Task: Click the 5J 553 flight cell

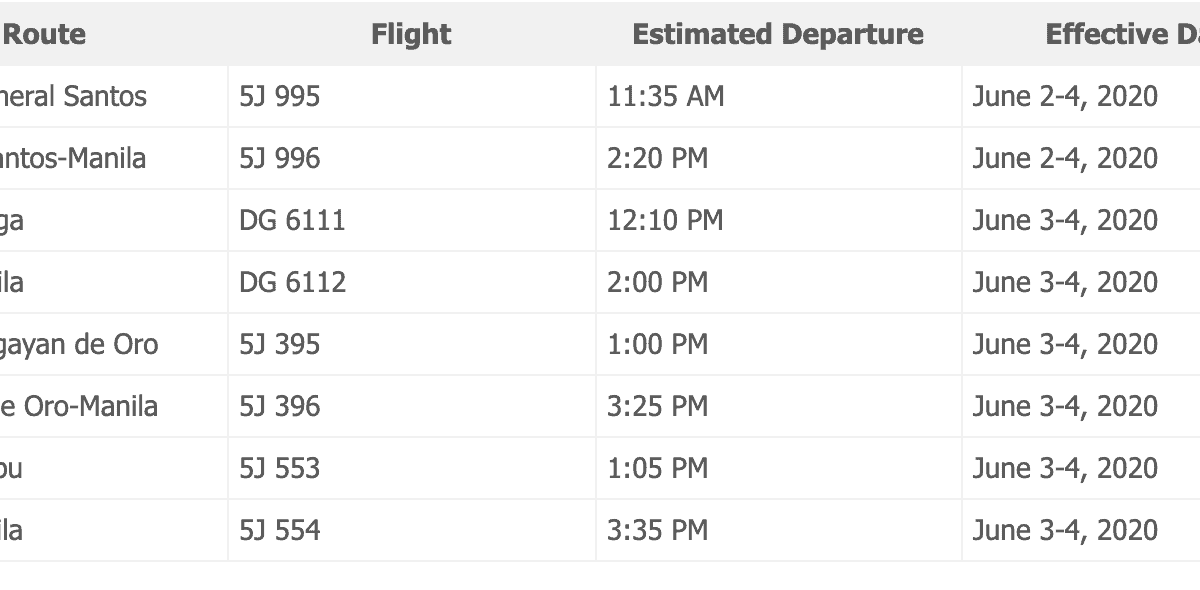Action: point(280,469)
